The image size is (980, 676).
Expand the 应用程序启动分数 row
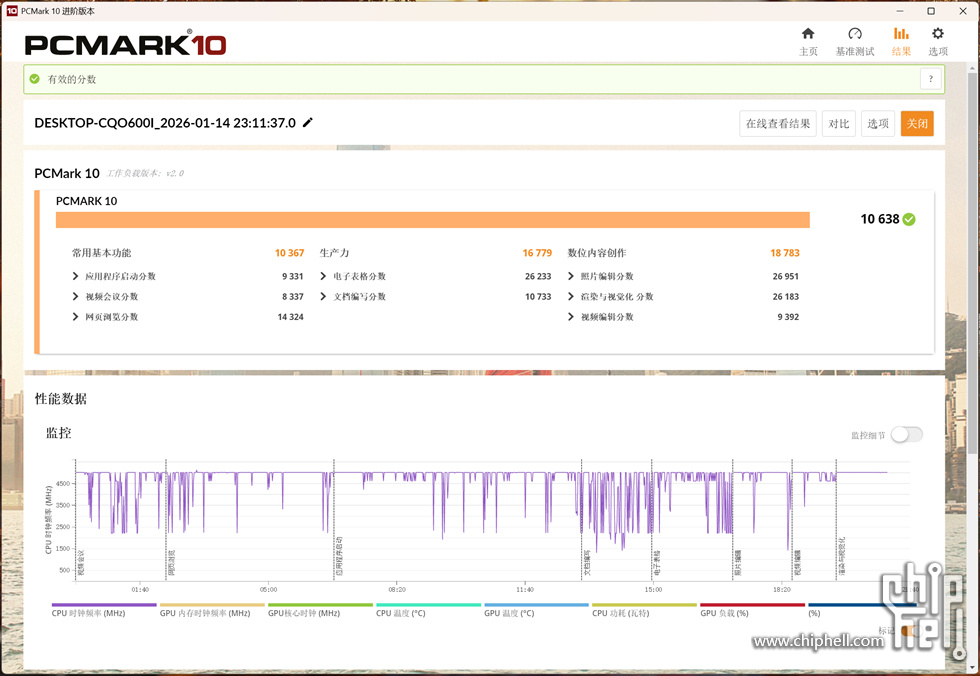click(x=76, y=276)
